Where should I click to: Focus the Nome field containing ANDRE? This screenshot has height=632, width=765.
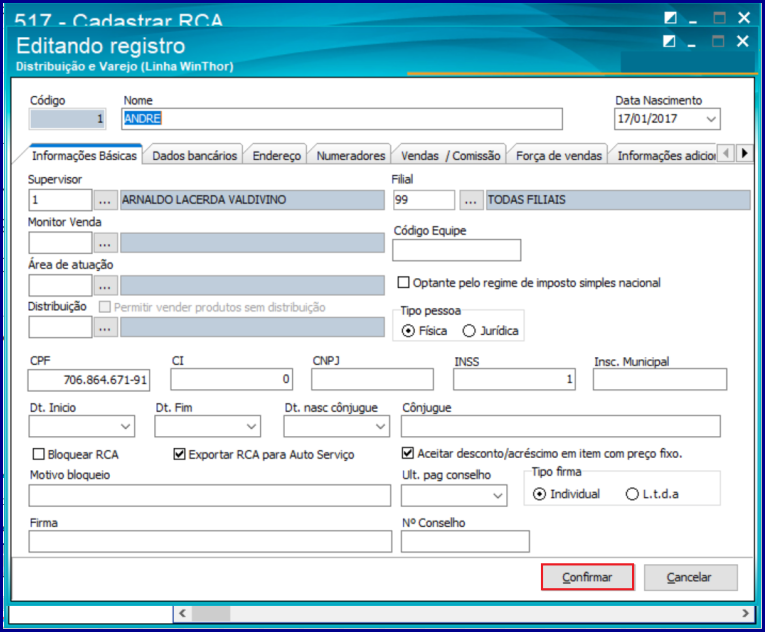click(x=342, y=119)
